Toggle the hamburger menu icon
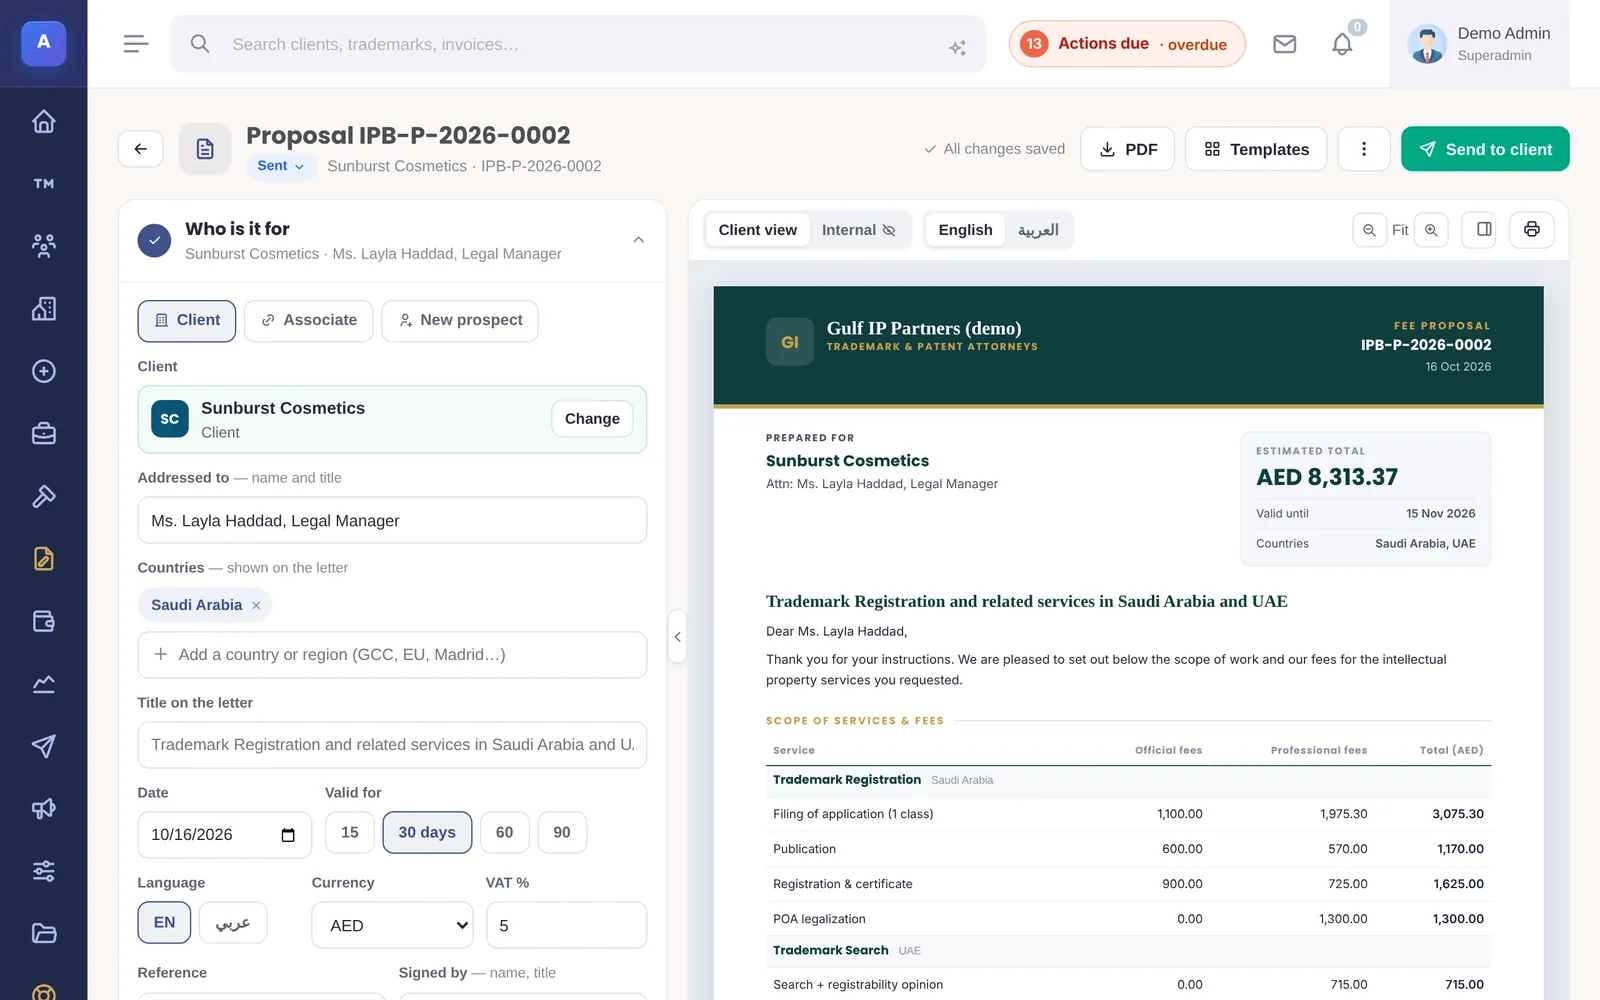 [x=136, y=44]
